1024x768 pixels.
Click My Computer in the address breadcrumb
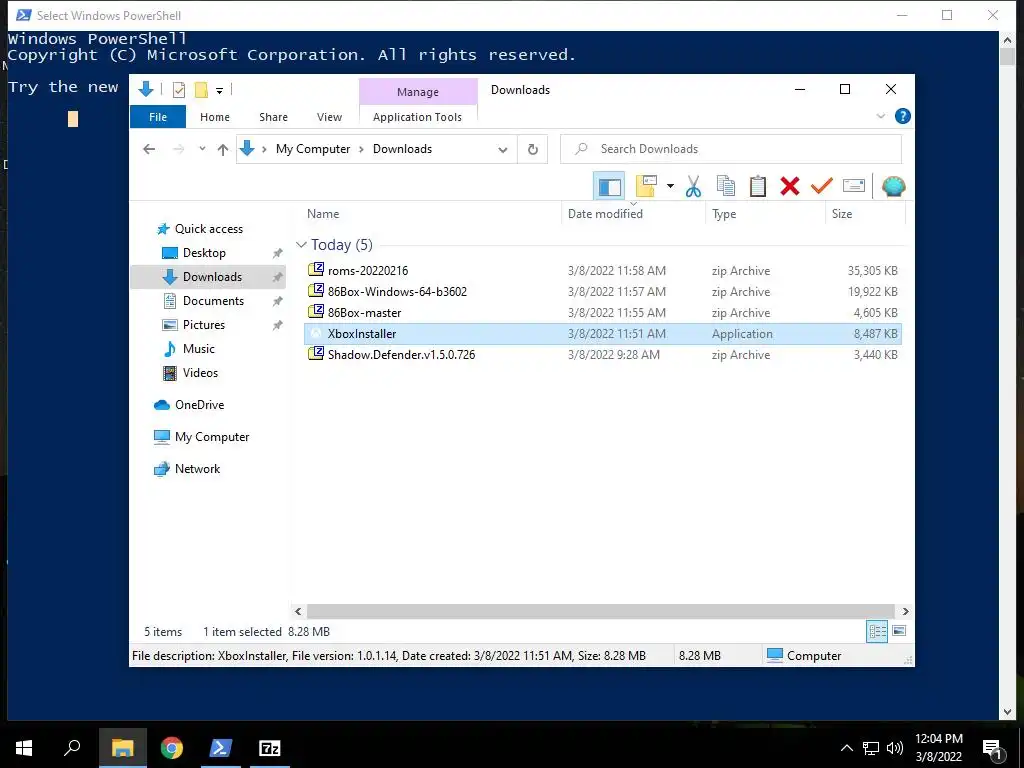[x=313, y=149]
